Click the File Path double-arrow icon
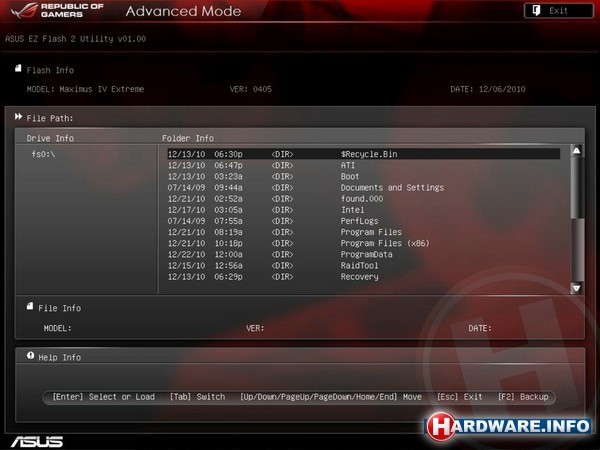This screenshot has height=450, width=600. pos(18,116)
